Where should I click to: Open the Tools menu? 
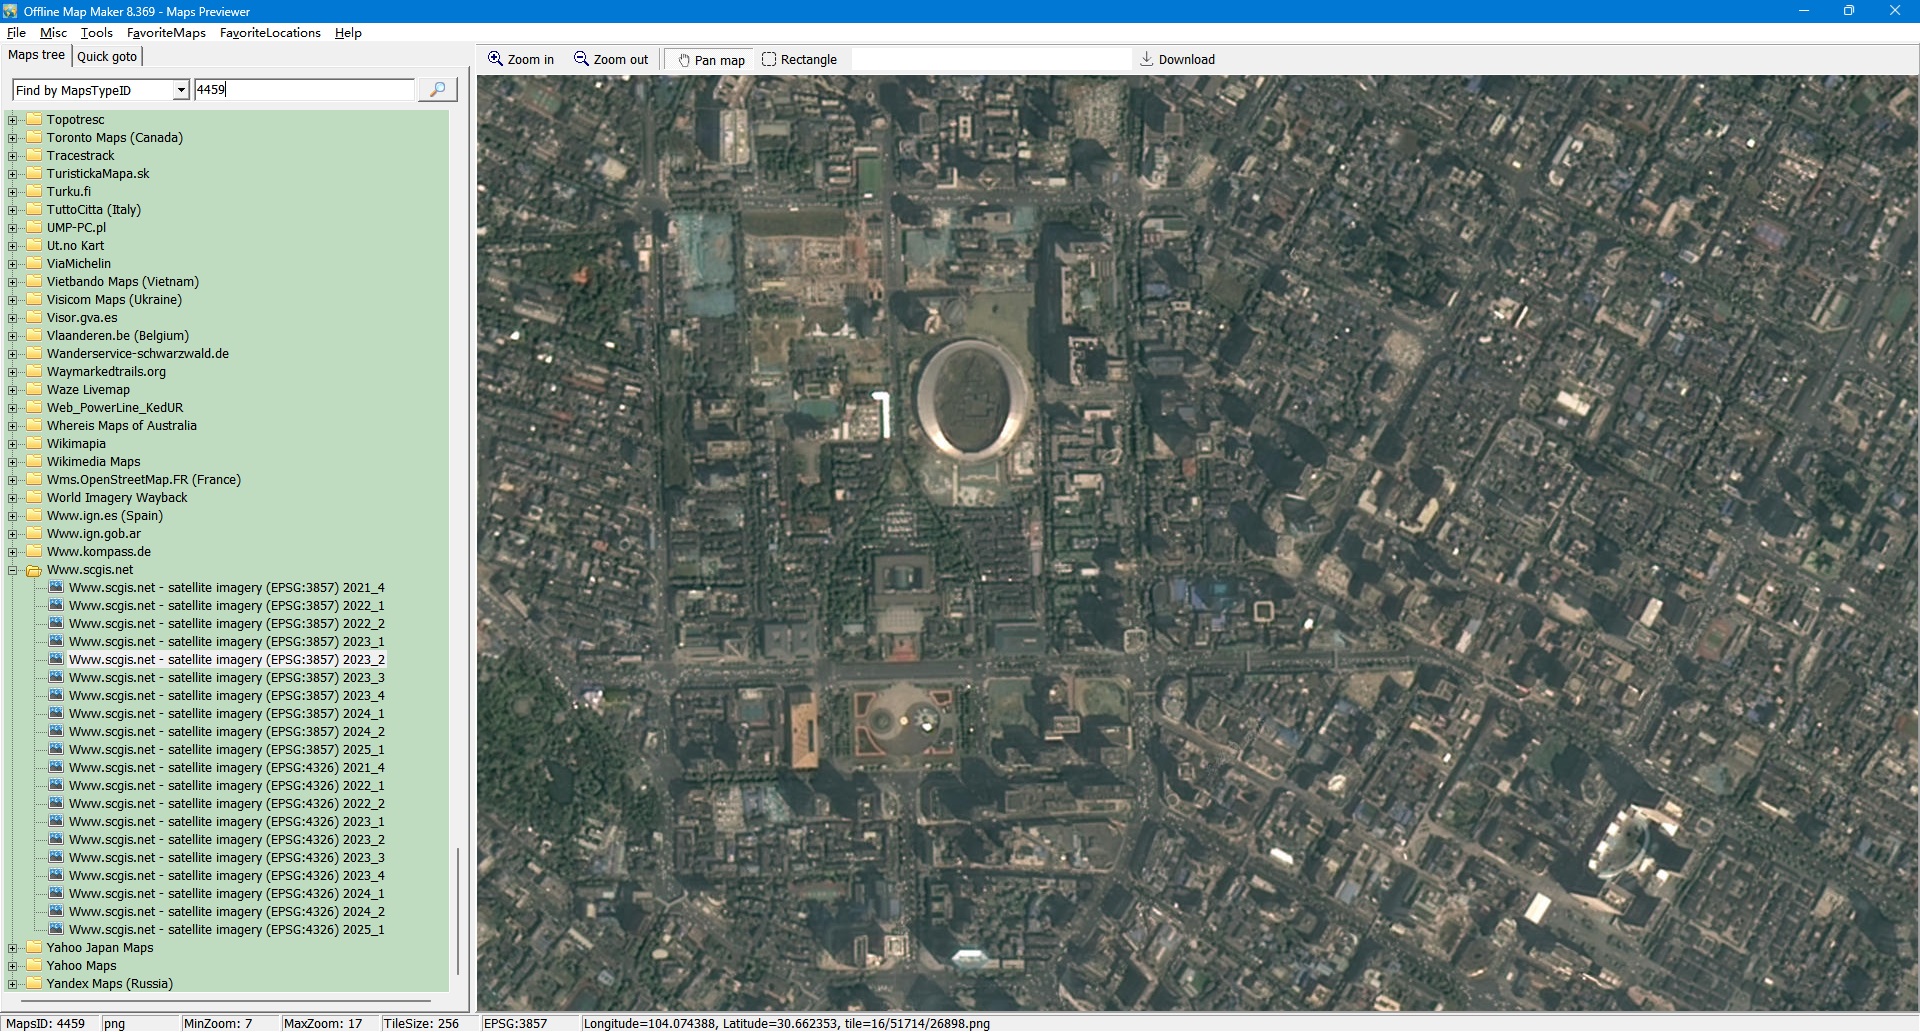coord(96,33)
